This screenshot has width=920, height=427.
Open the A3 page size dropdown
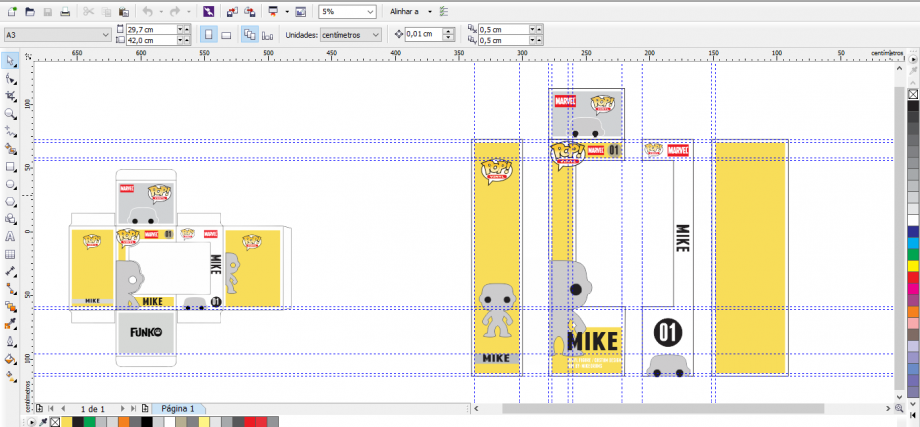tap(106, 34)
